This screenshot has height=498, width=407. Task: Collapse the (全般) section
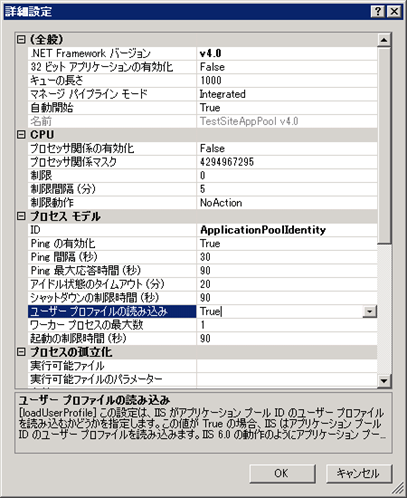(x=21, y=40)
